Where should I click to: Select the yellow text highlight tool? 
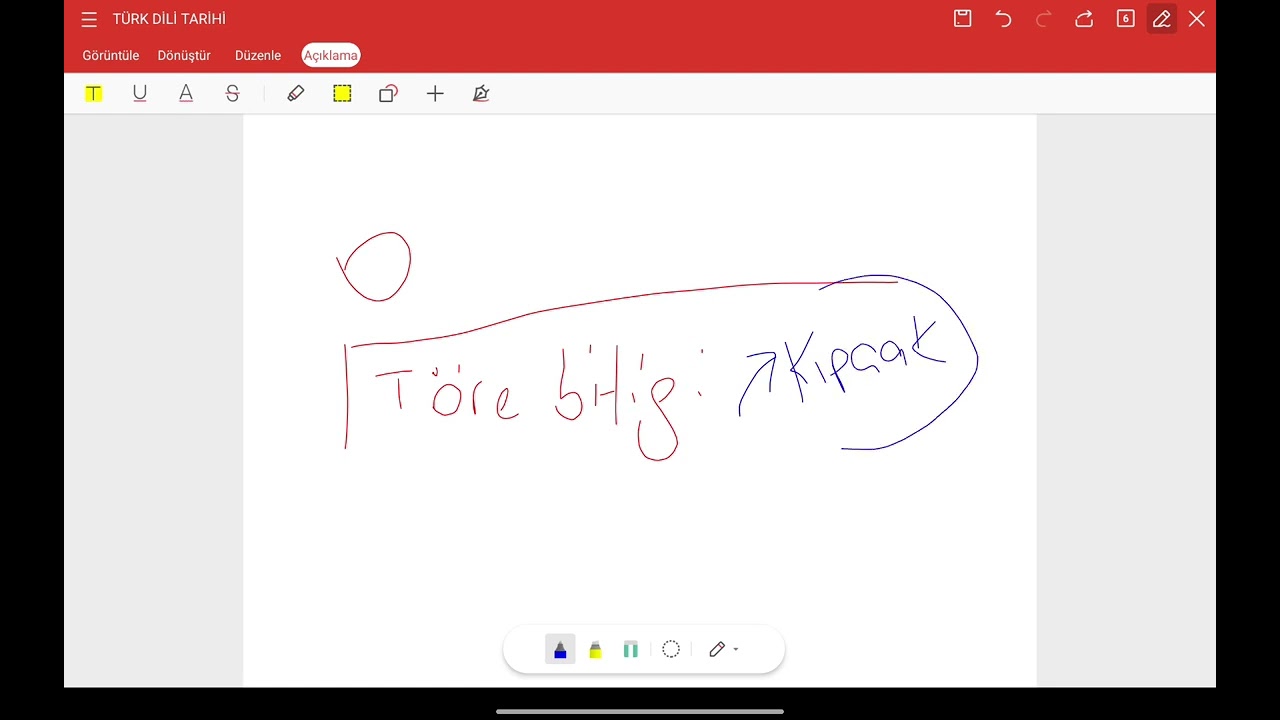[93, 94]
